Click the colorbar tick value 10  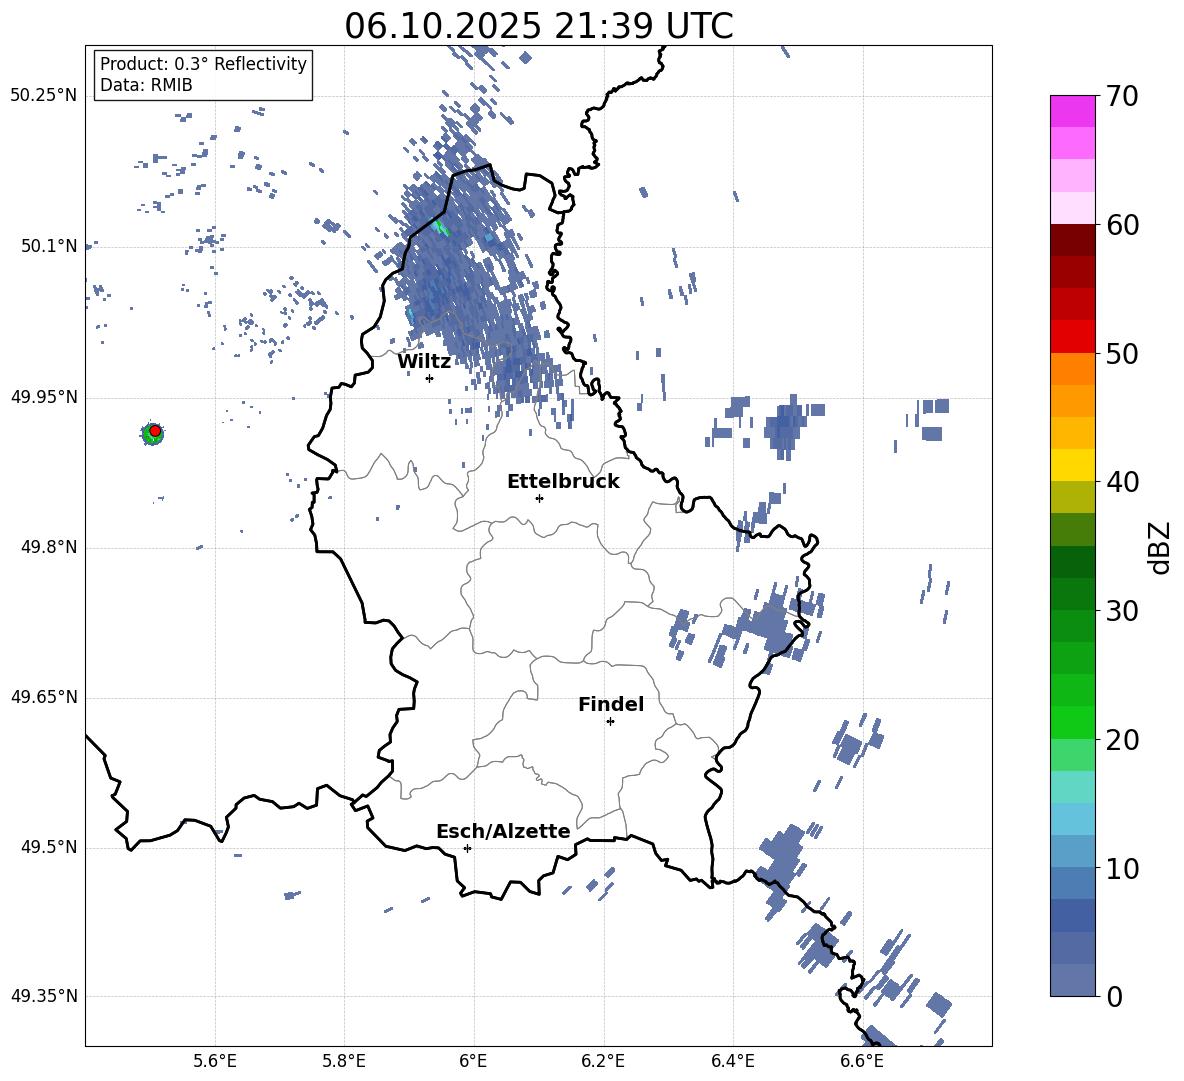[1122, 868]
